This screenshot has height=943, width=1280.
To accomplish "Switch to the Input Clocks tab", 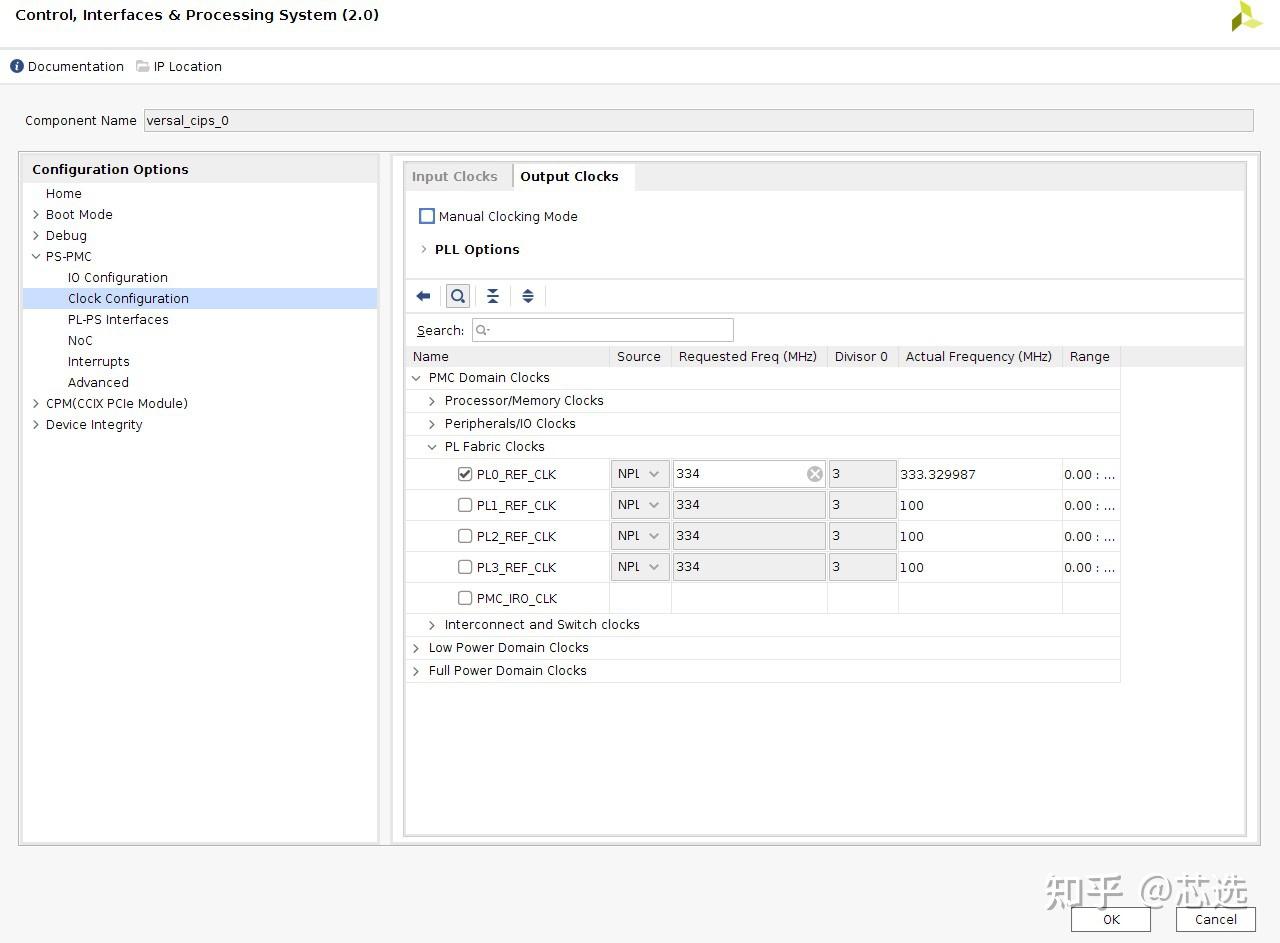I will pos(455,177).
